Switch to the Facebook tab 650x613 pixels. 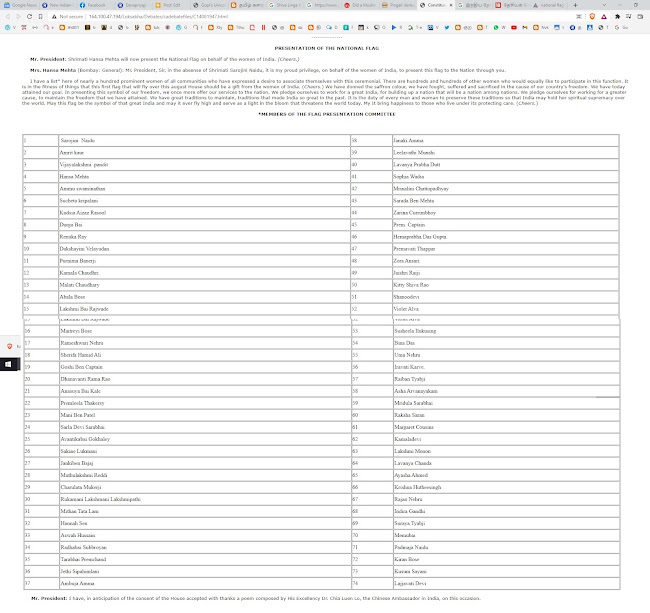coord(95,5)
